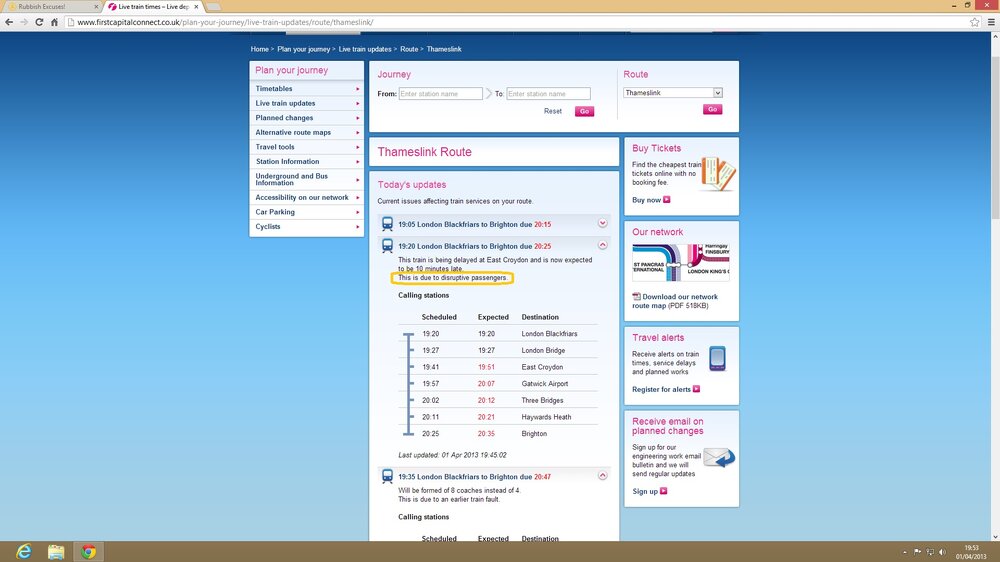Expand the 19:05 London Blackfriars service details

click(602, 223)
